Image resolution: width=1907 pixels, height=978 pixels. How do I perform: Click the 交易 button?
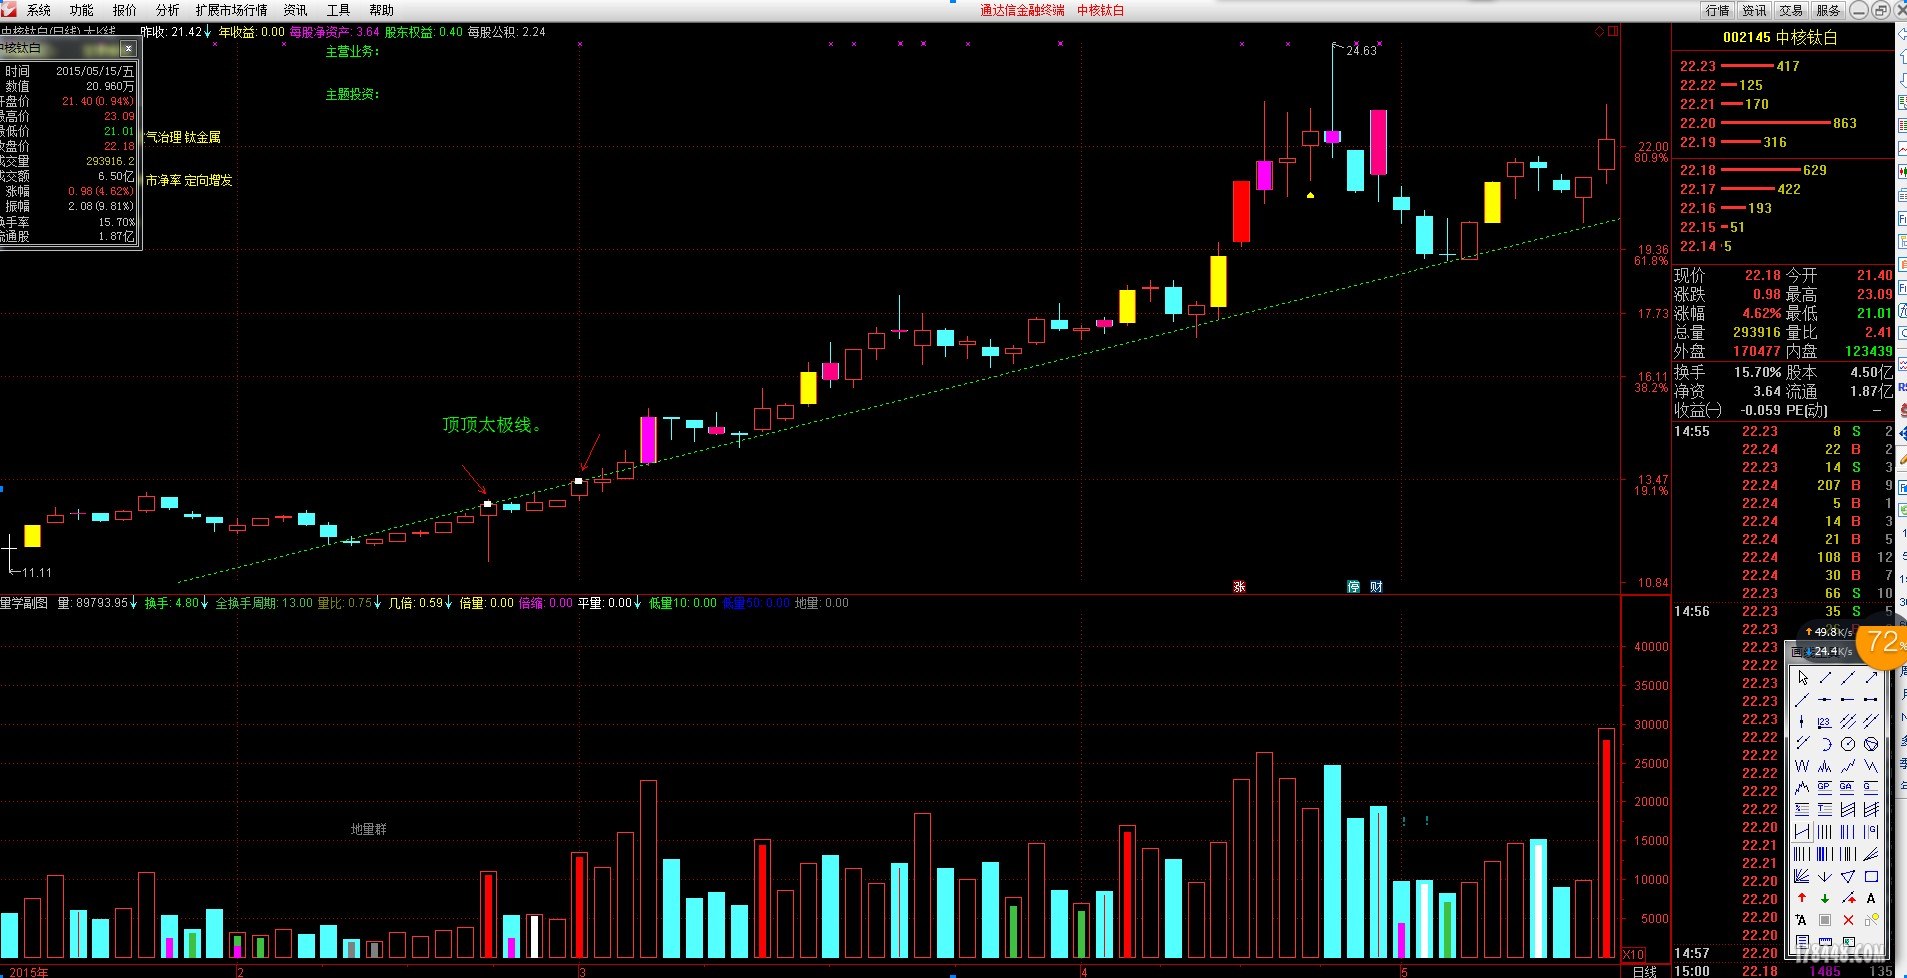point(1790,10)
